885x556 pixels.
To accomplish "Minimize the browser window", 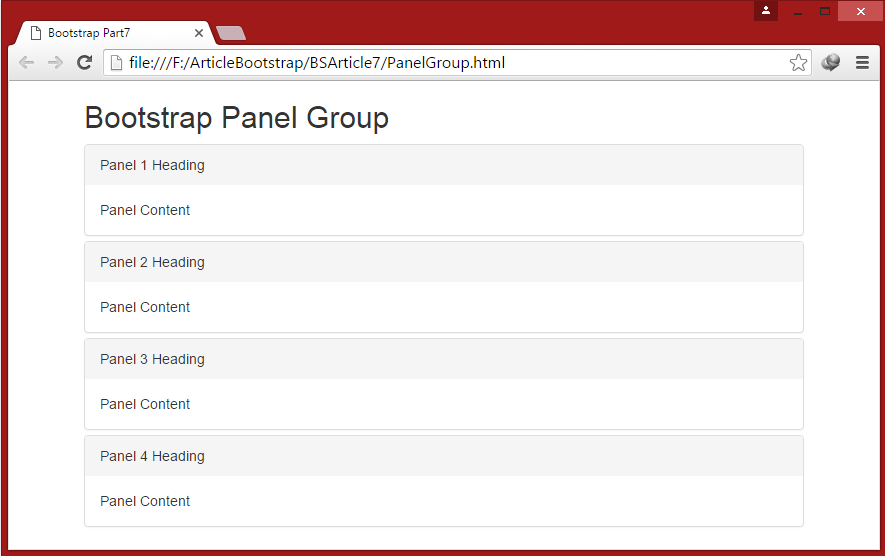I will click(x=798, y=12).
